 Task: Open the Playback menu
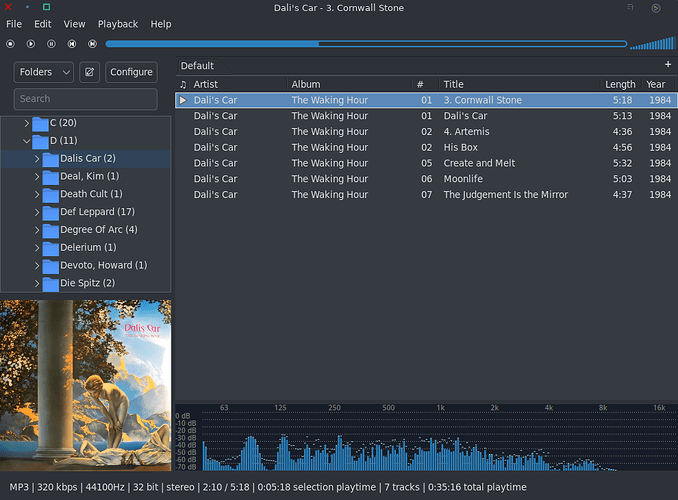click(118, 24)
